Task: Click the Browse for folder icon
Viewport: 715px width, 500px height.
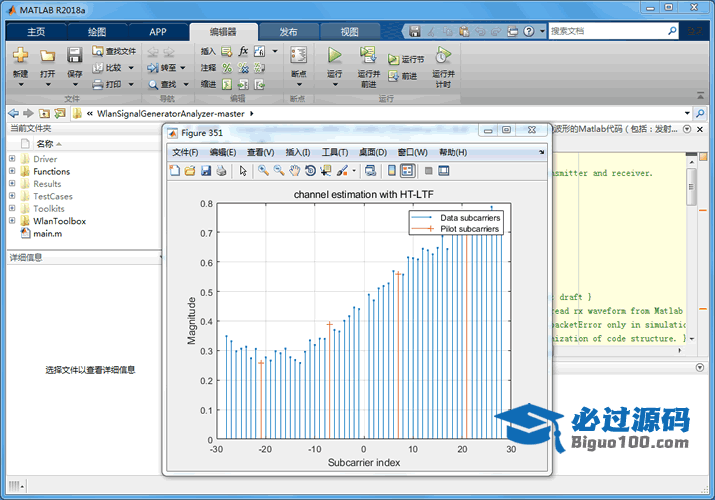Action: click(59, 113)
